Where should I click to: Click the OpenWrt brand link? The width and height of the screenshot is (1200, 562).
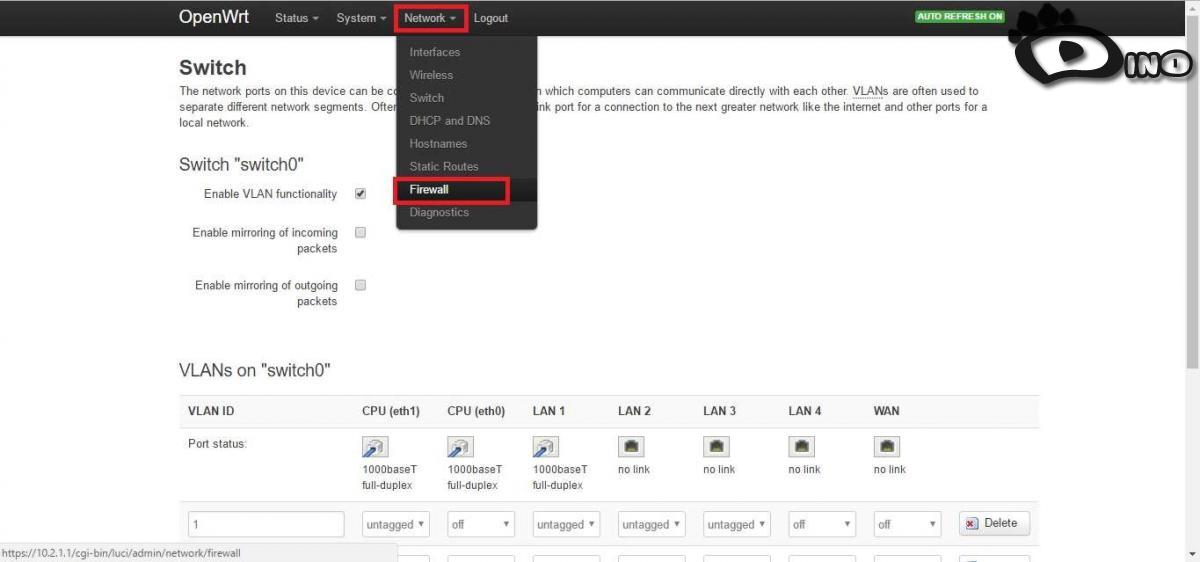click(214, 17)
